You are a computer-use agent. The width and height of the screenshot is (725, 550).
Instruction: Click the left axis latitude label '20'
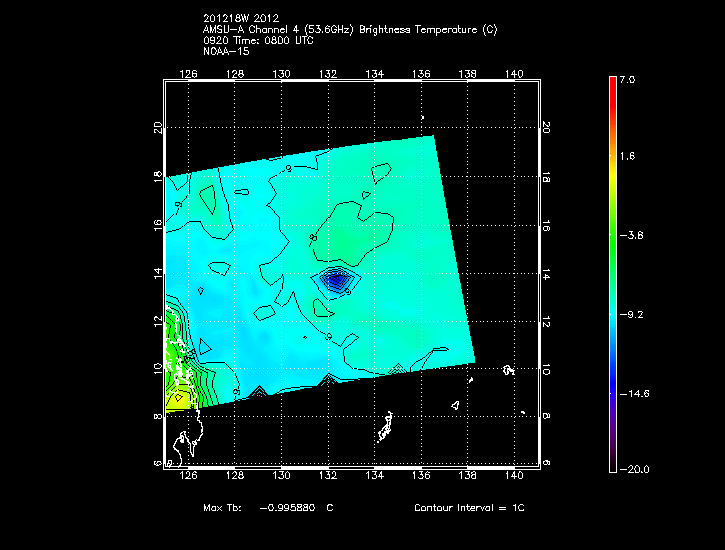(158, 128)
